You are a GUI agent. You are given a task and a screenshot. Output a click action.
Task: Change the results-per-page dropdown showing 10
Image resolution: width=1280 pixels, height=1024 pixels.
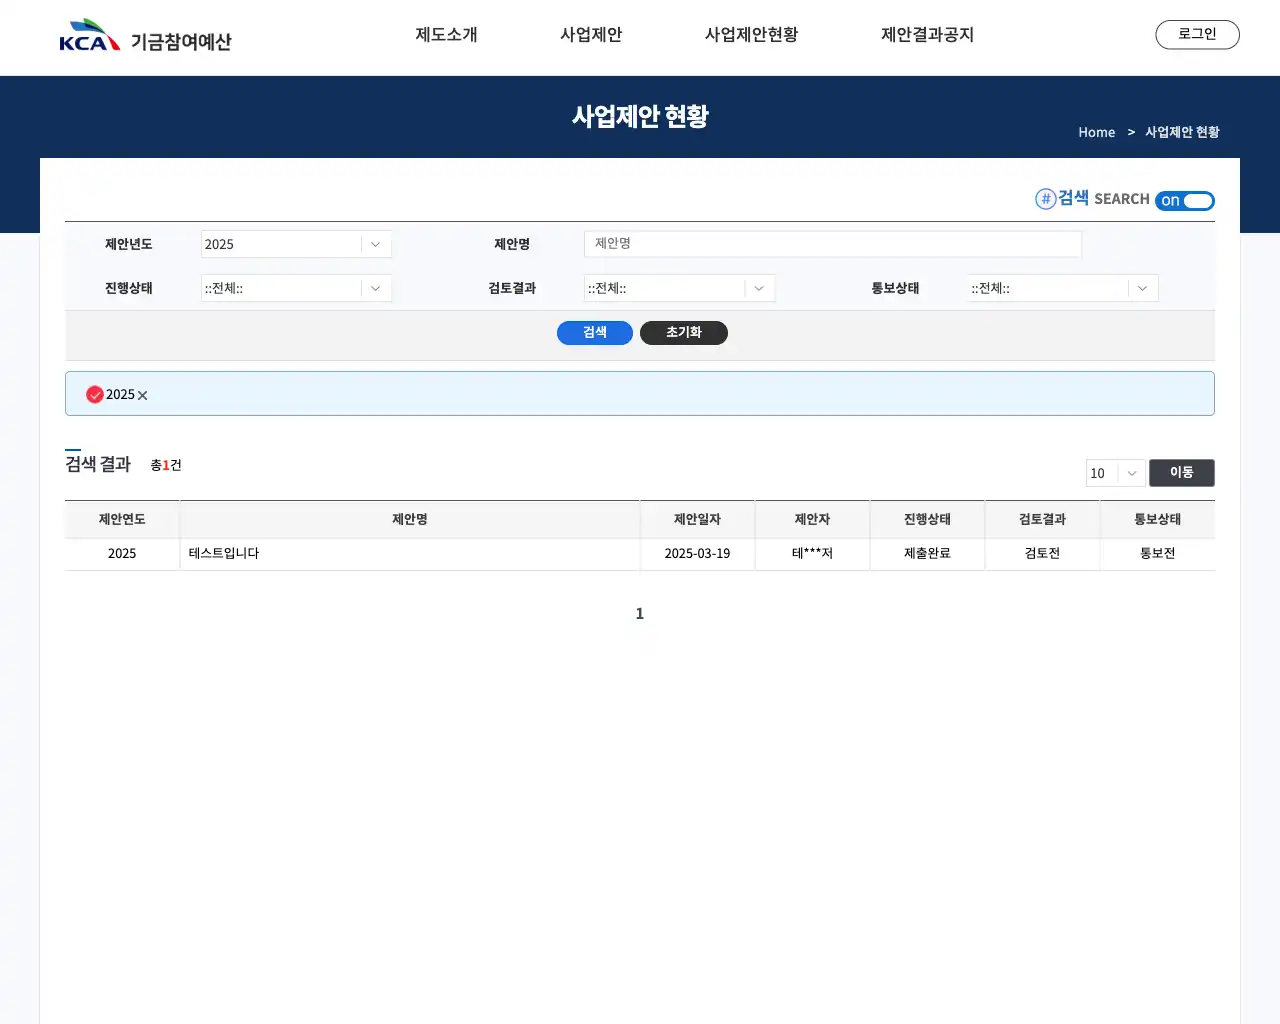point(1114,473)
